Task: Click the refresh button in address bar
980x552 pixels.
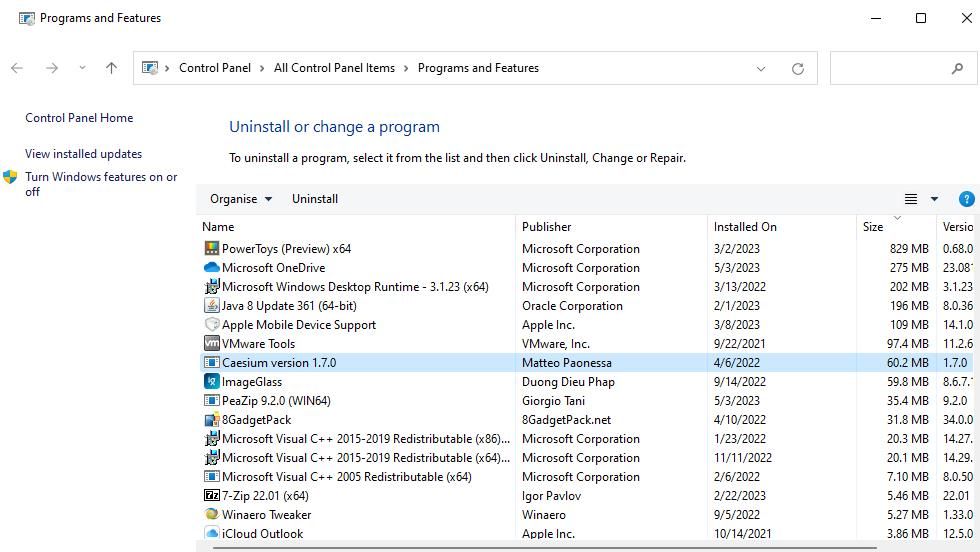Action: tap(798, 69)
